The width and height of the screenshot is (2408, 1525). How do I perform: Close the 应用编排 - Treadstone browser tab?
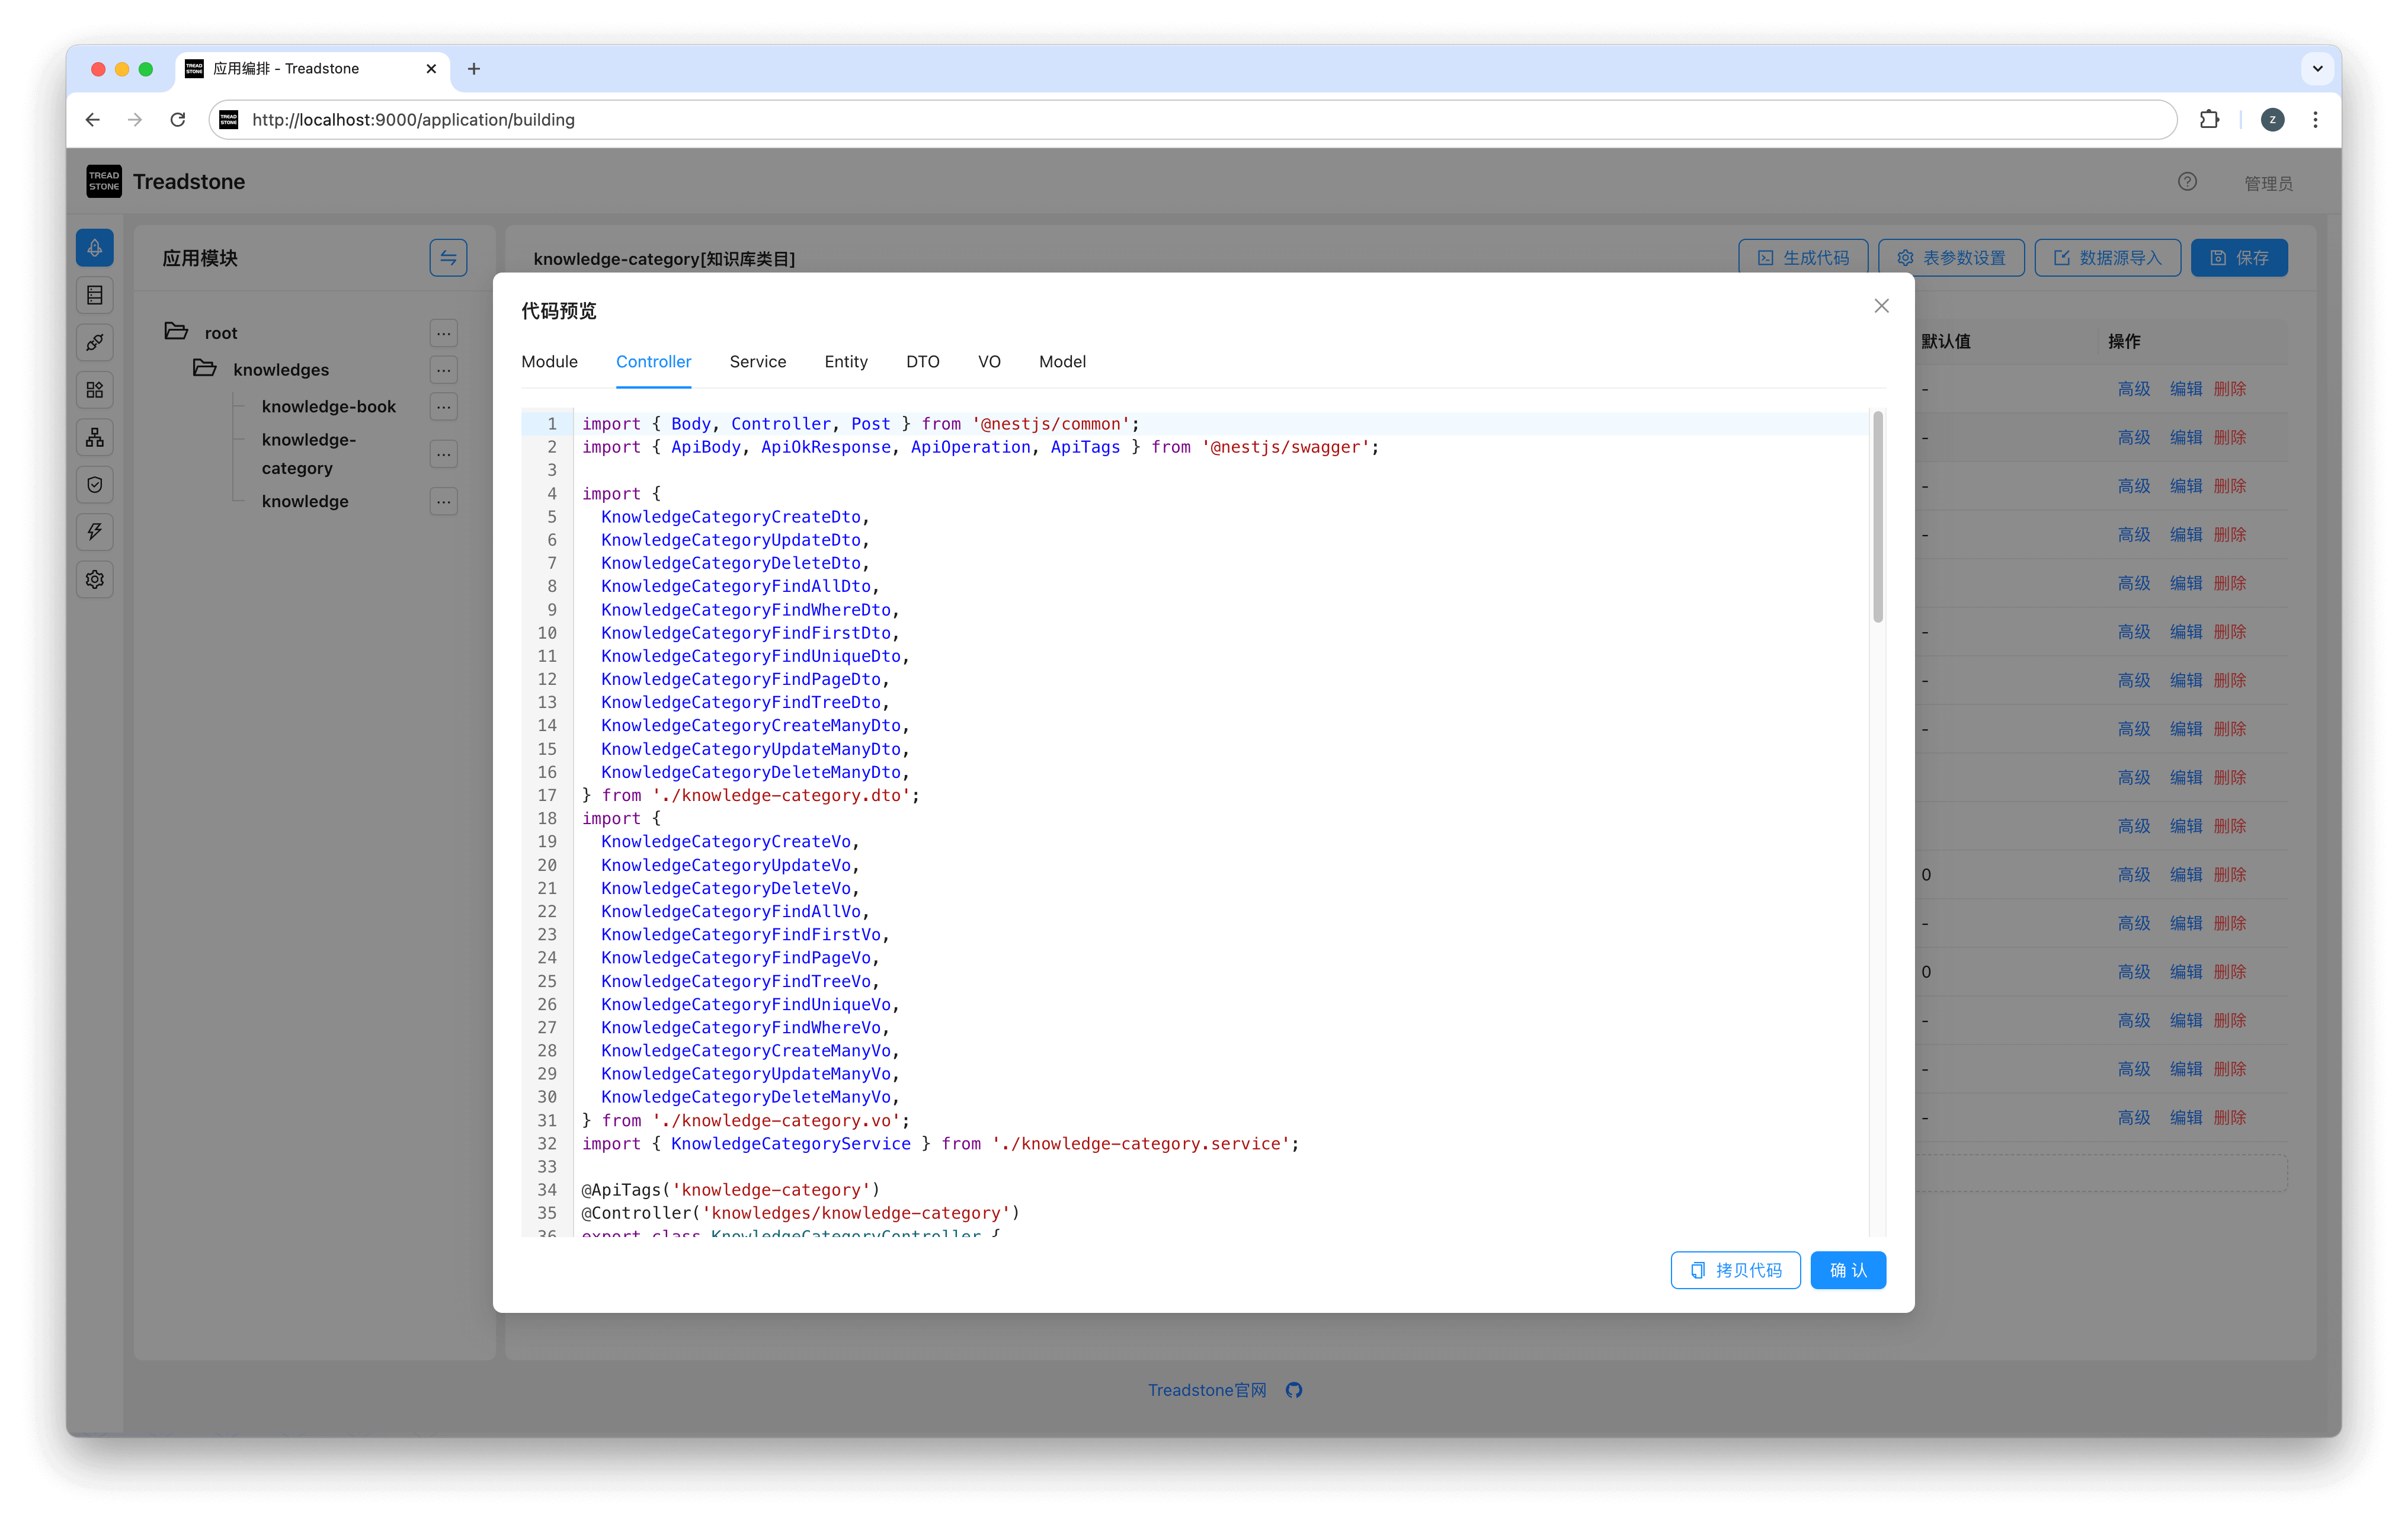(x=431, y=69)
